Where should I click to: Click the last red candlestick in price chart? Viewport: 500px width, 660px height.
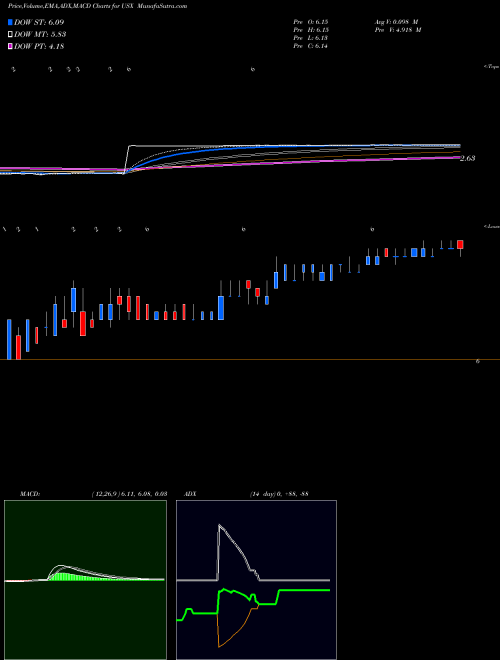(460, 245)
